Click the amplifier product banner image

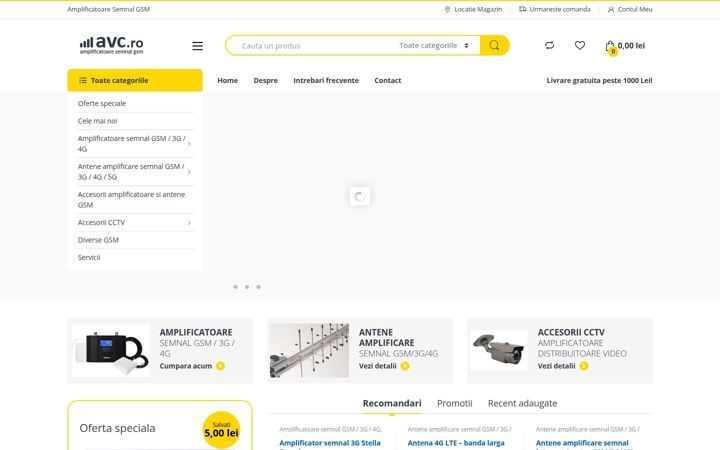point(111,350)
